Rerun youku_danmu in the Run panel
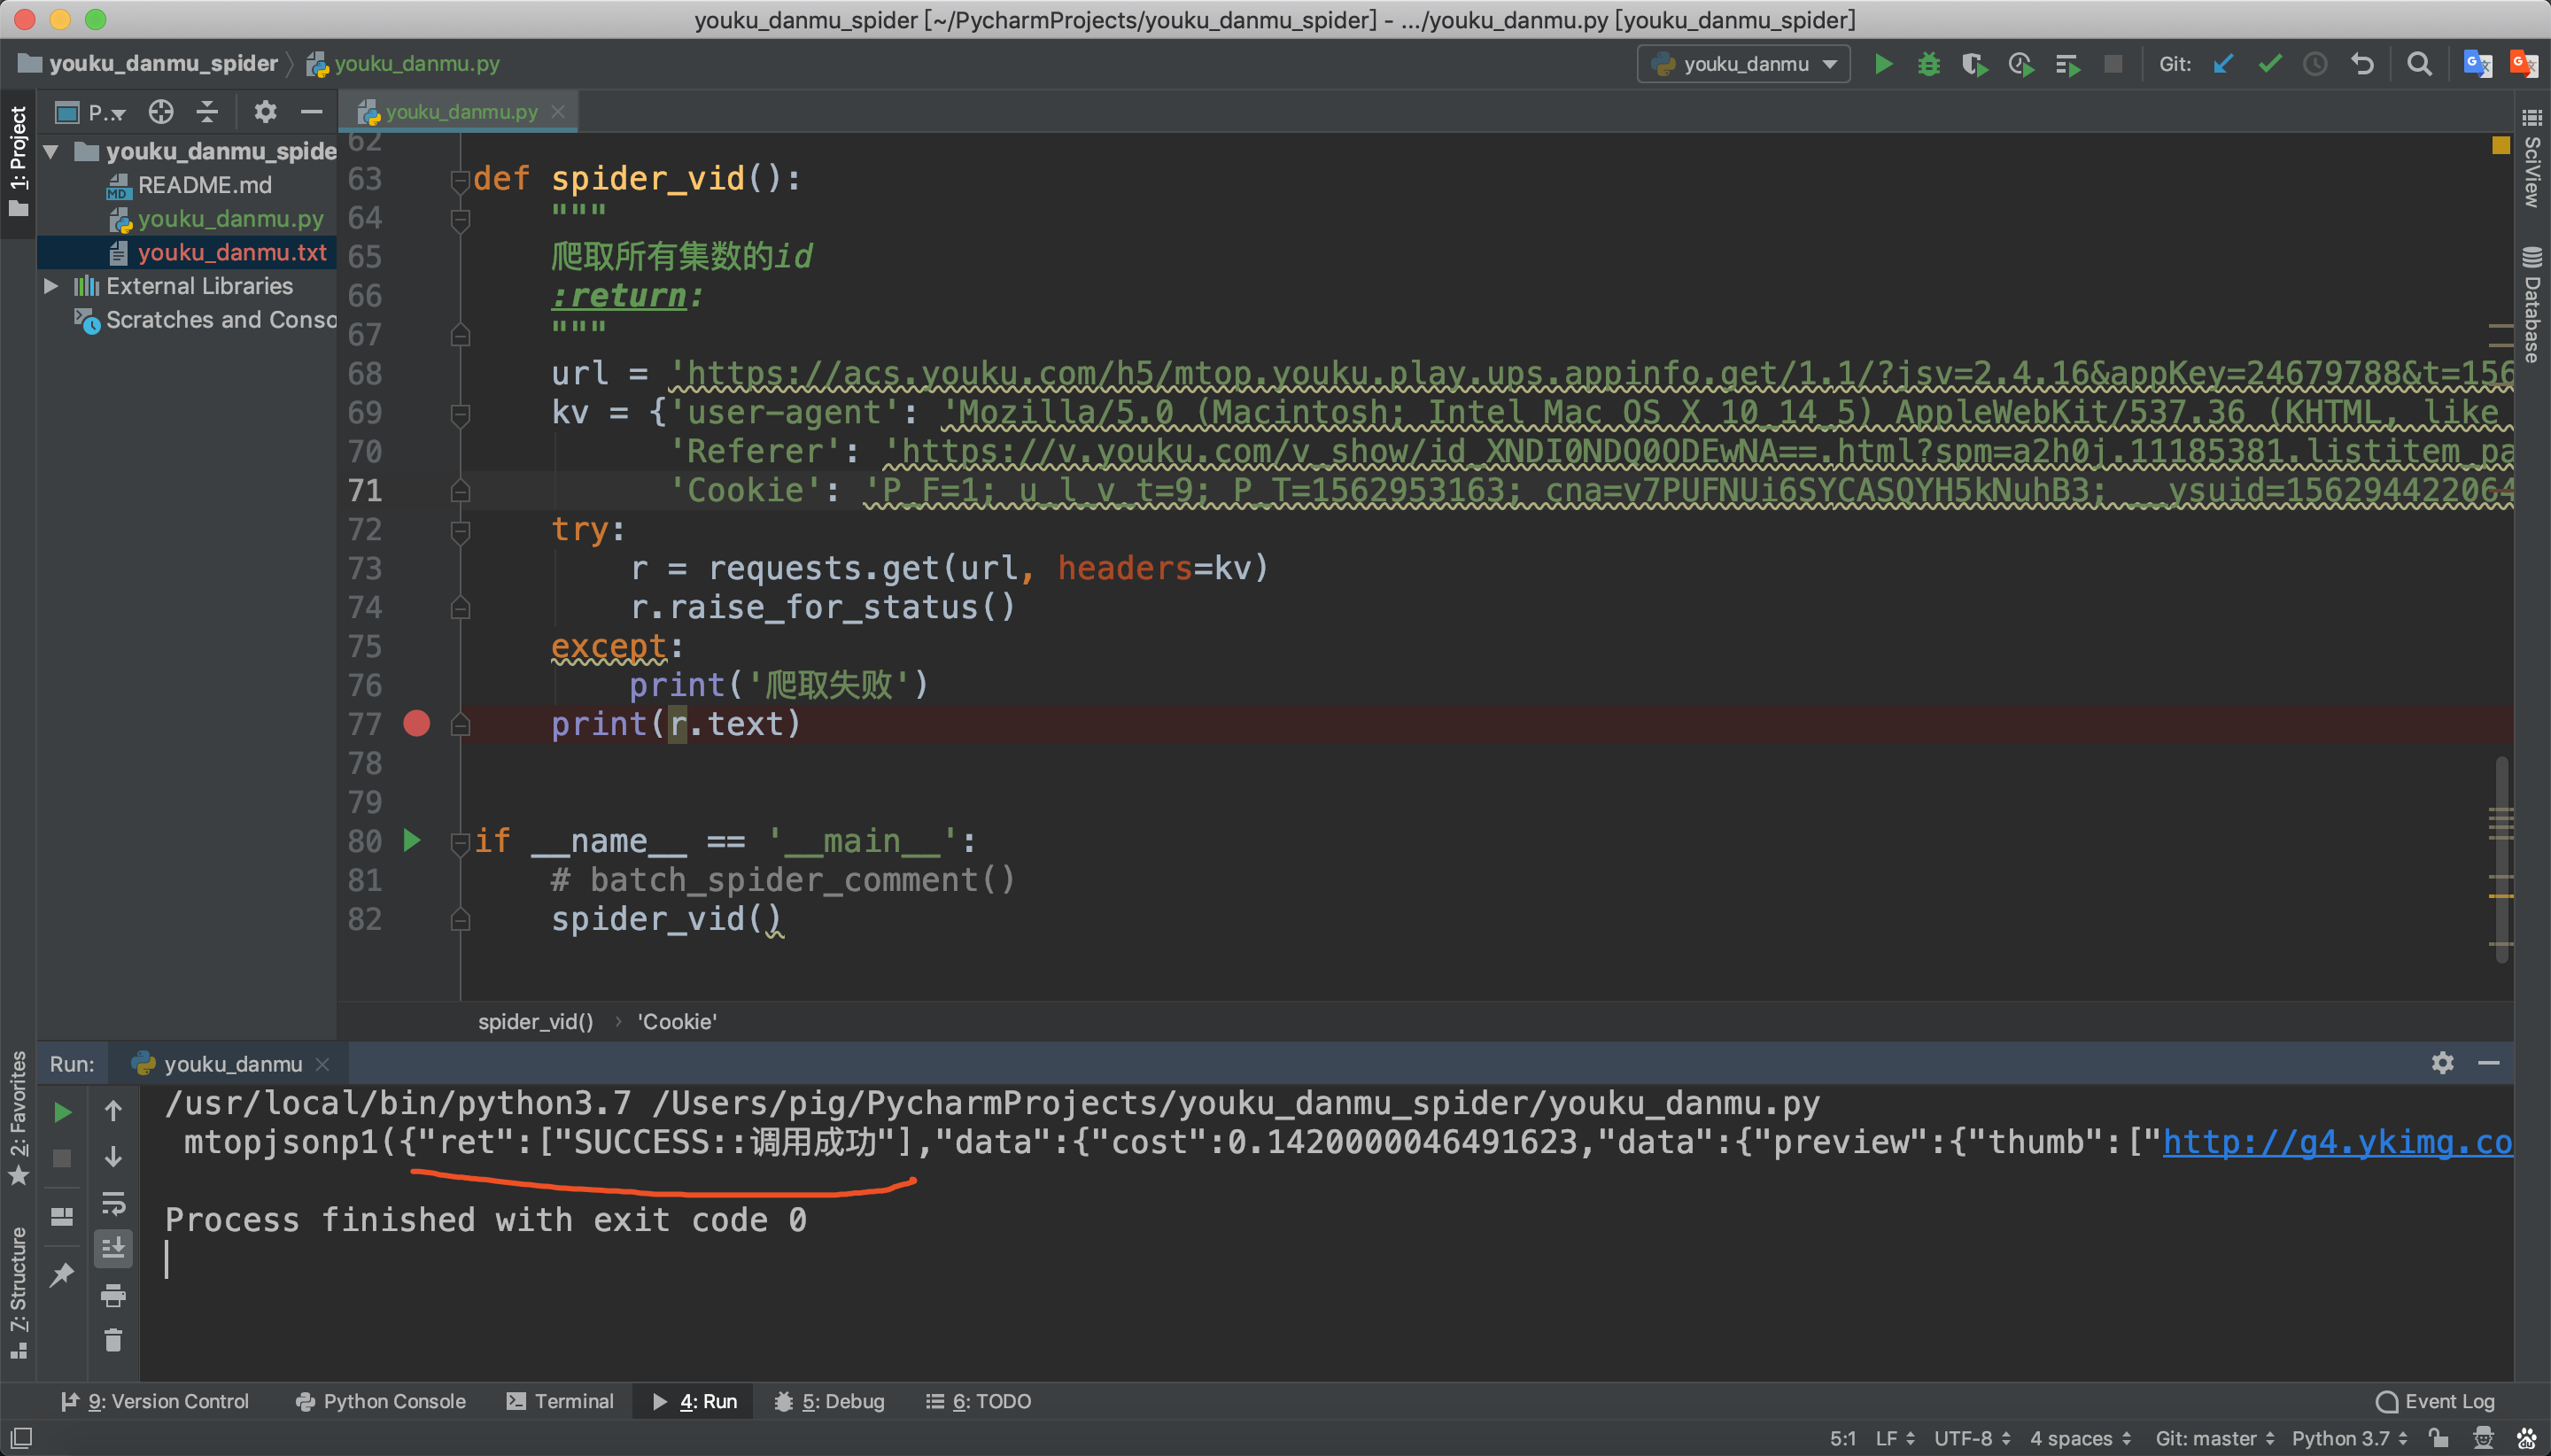The width and height of the screenshot is (2551, 1456). pyautogui.click(x=62, y=1112)
